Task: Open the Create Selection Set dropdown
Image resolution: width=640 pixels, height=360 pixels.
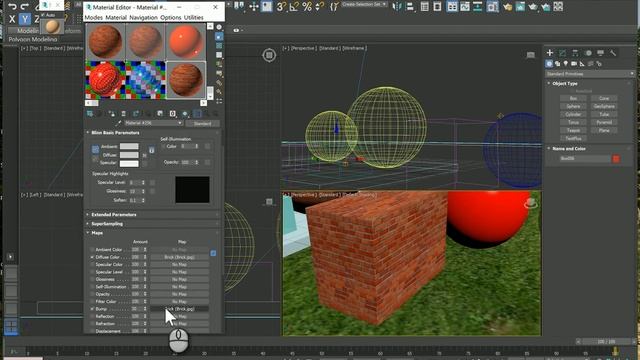Action: click(x=364, y=4)
